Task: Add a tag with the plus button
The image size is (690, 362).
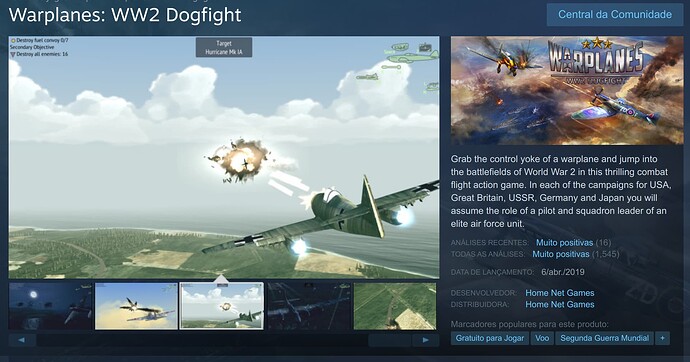Action: click(662, 338)
